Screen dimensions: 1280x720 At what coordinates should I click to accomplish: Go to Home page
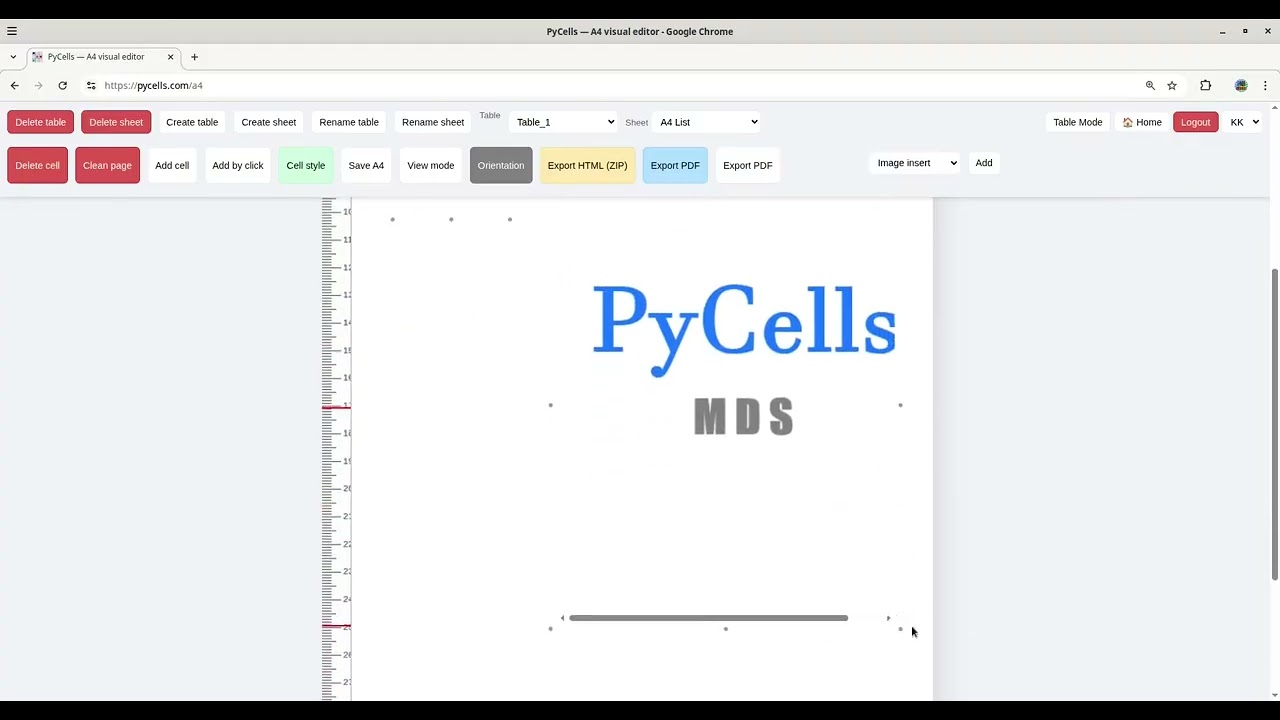pyautogui.click(x=1142, y=122)
